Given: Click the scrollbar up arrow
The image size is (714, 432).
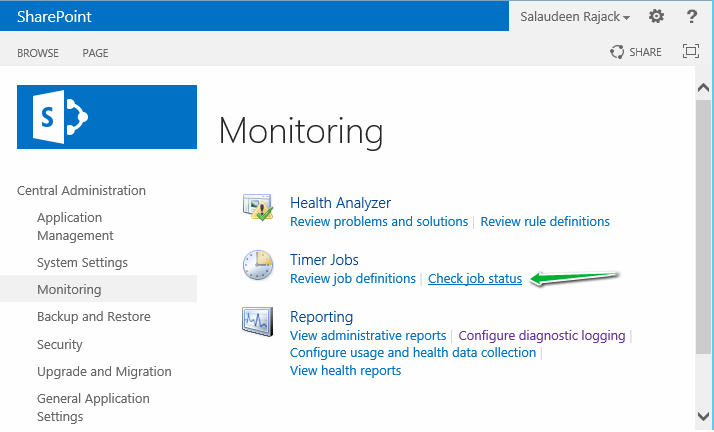Looking at the screenshot, I should pyautogui.click(x=704, y=87).
